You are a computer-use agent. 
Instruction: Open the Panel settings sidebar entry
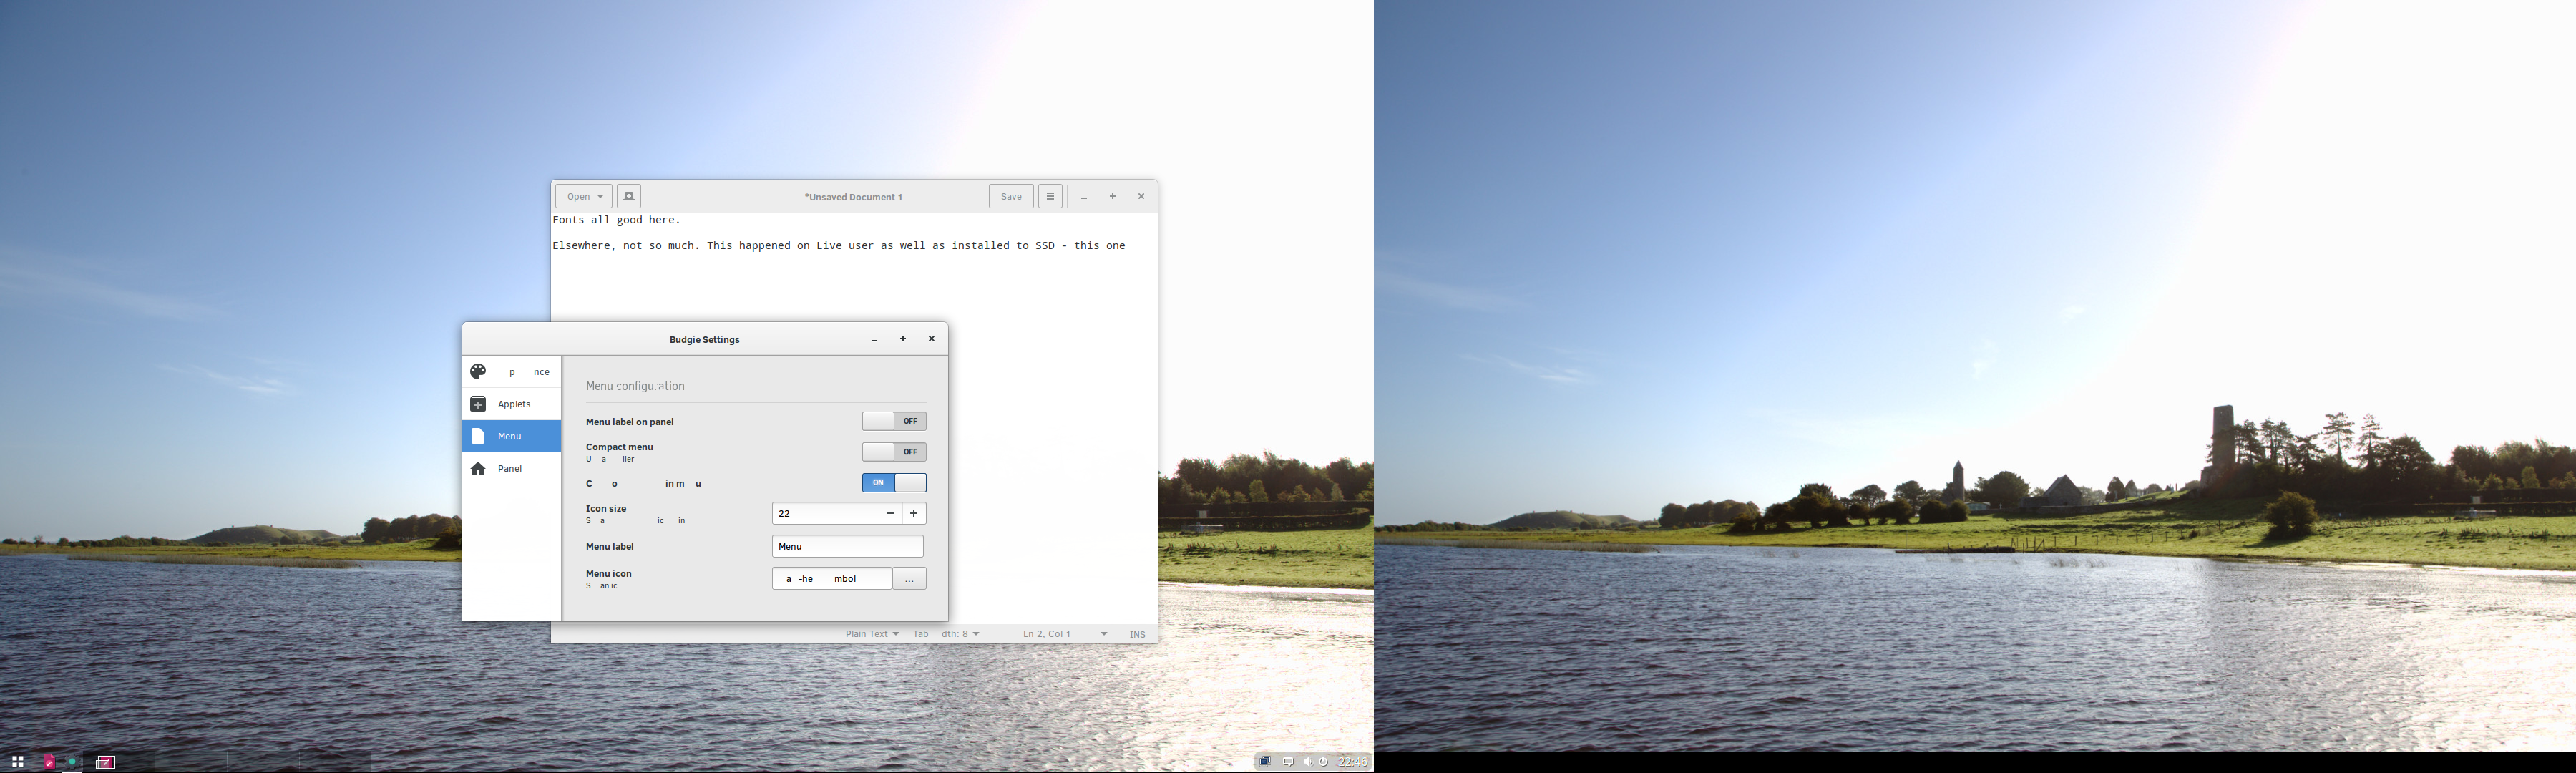pos(511,468)
